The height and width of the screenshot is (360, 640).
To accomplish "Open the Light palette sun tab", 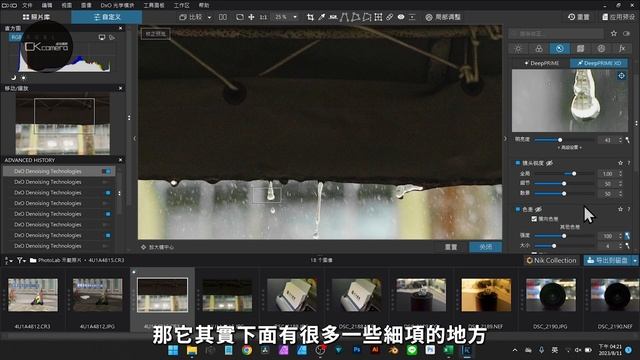I will (518, 49).
